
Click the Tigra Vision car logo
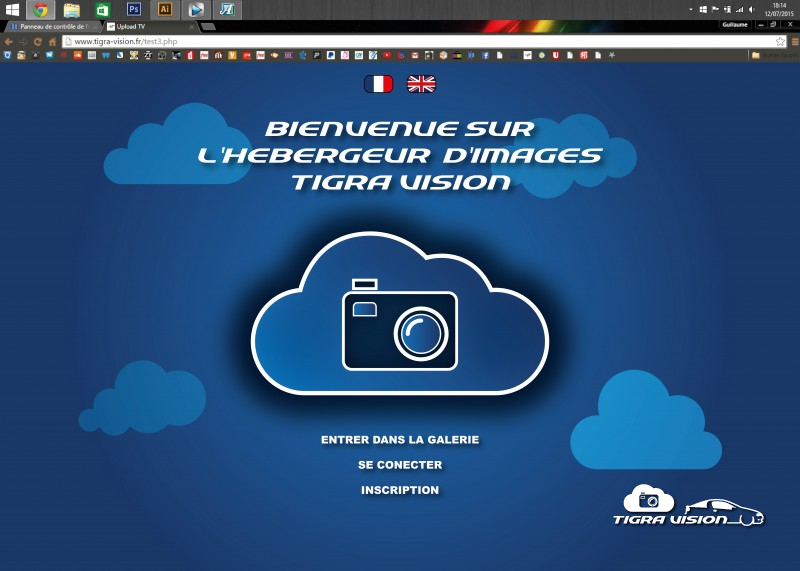pyautogui.click(x=688, y=507)
